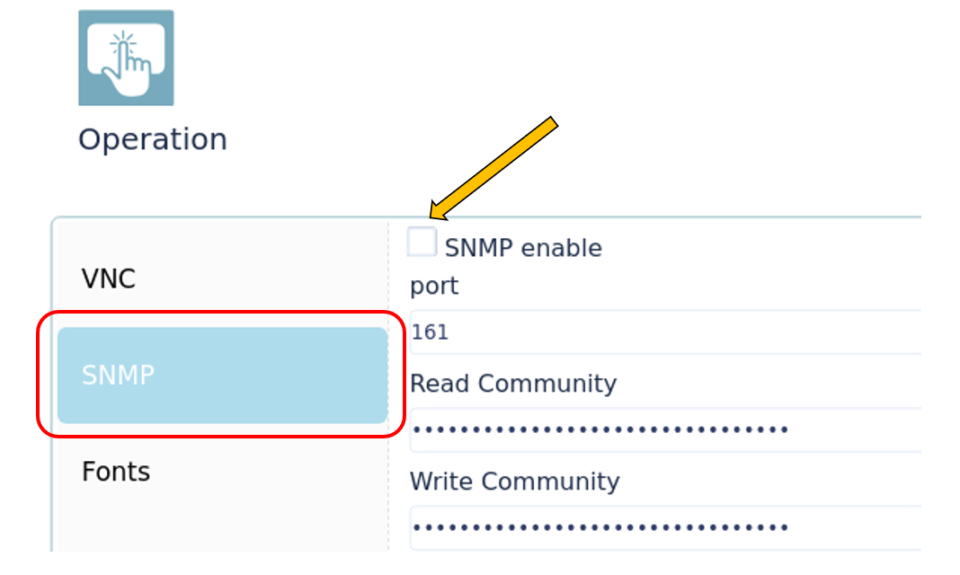Click the Write Community label
This screenshot has height=575, width=960.
pos(514,481)
